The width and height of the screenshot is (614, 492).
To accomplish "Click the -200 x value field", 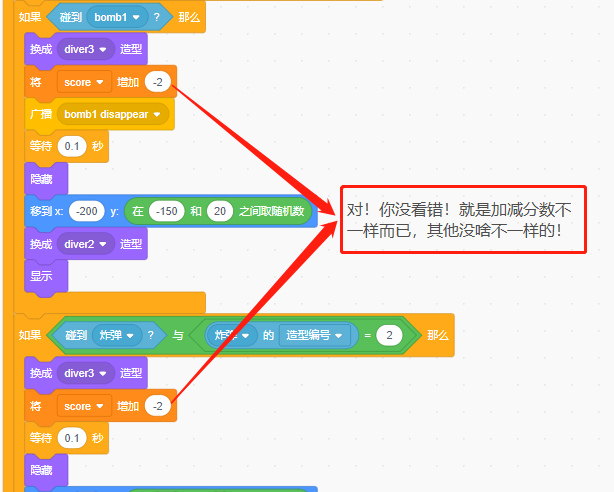I will point(87,212).
